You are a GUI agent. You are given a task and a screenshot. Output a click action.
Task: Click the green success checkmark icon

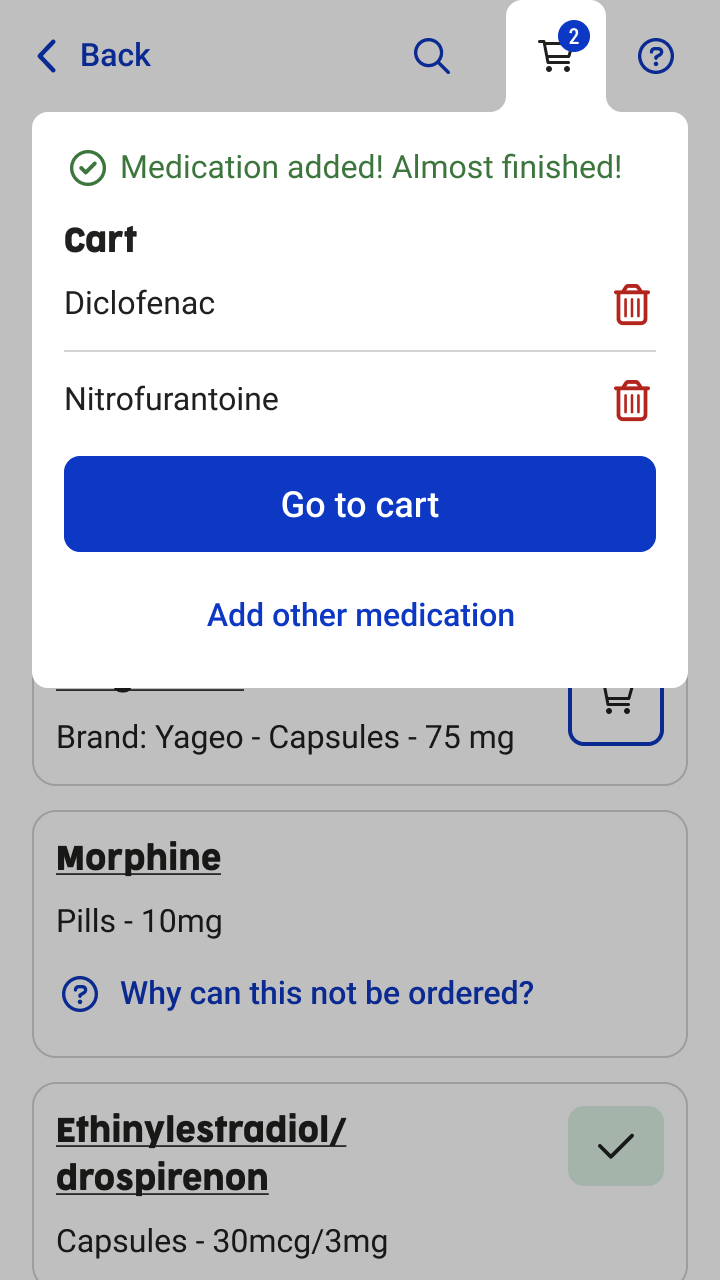pos(88,168)
